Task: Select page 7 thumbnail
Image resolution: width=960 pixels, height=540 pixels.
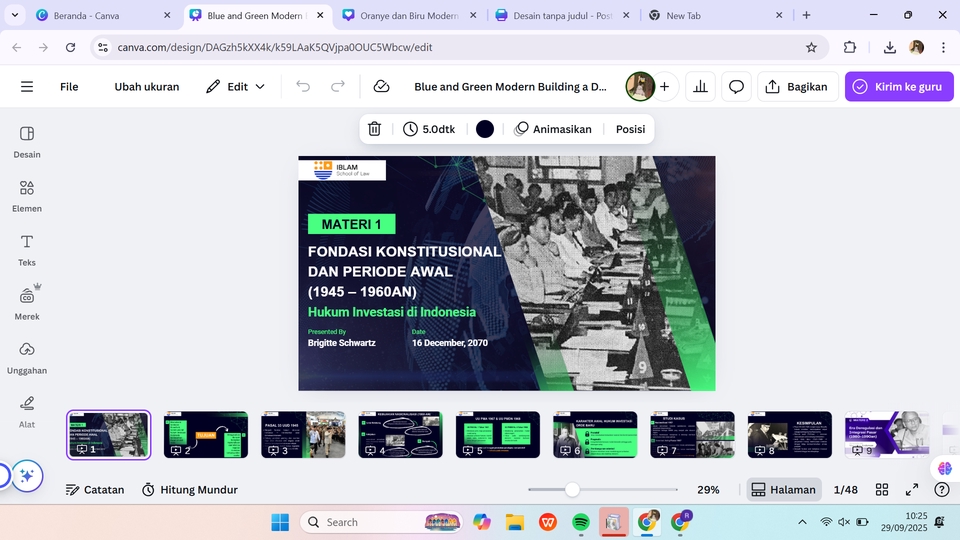Action: [692, 435]
